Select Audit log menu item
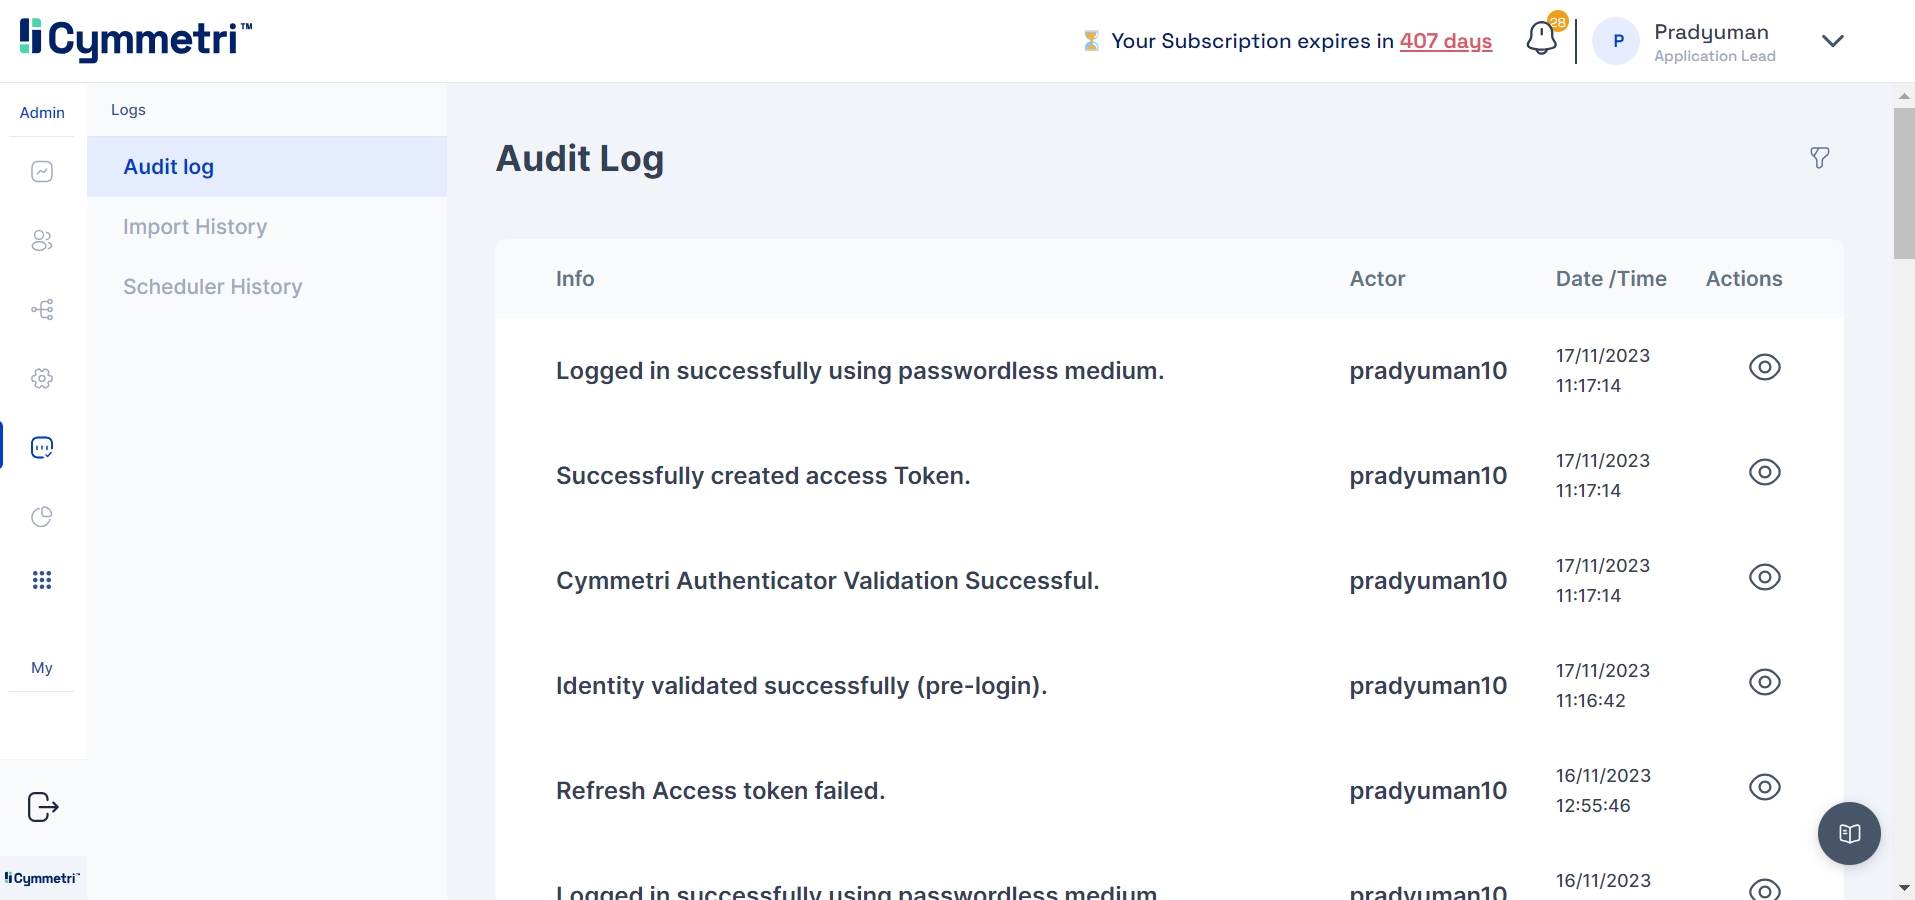 pos(169,167)
